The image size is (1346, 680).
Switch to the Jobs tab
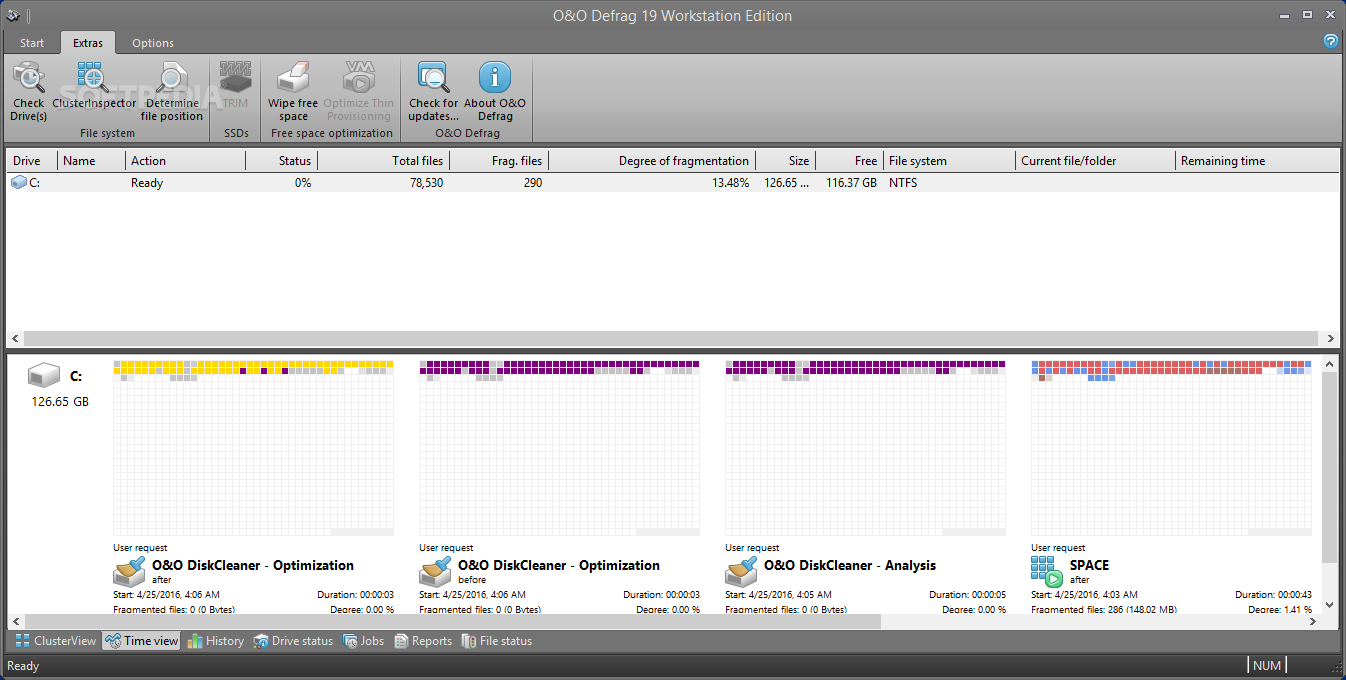click(364, 641)
